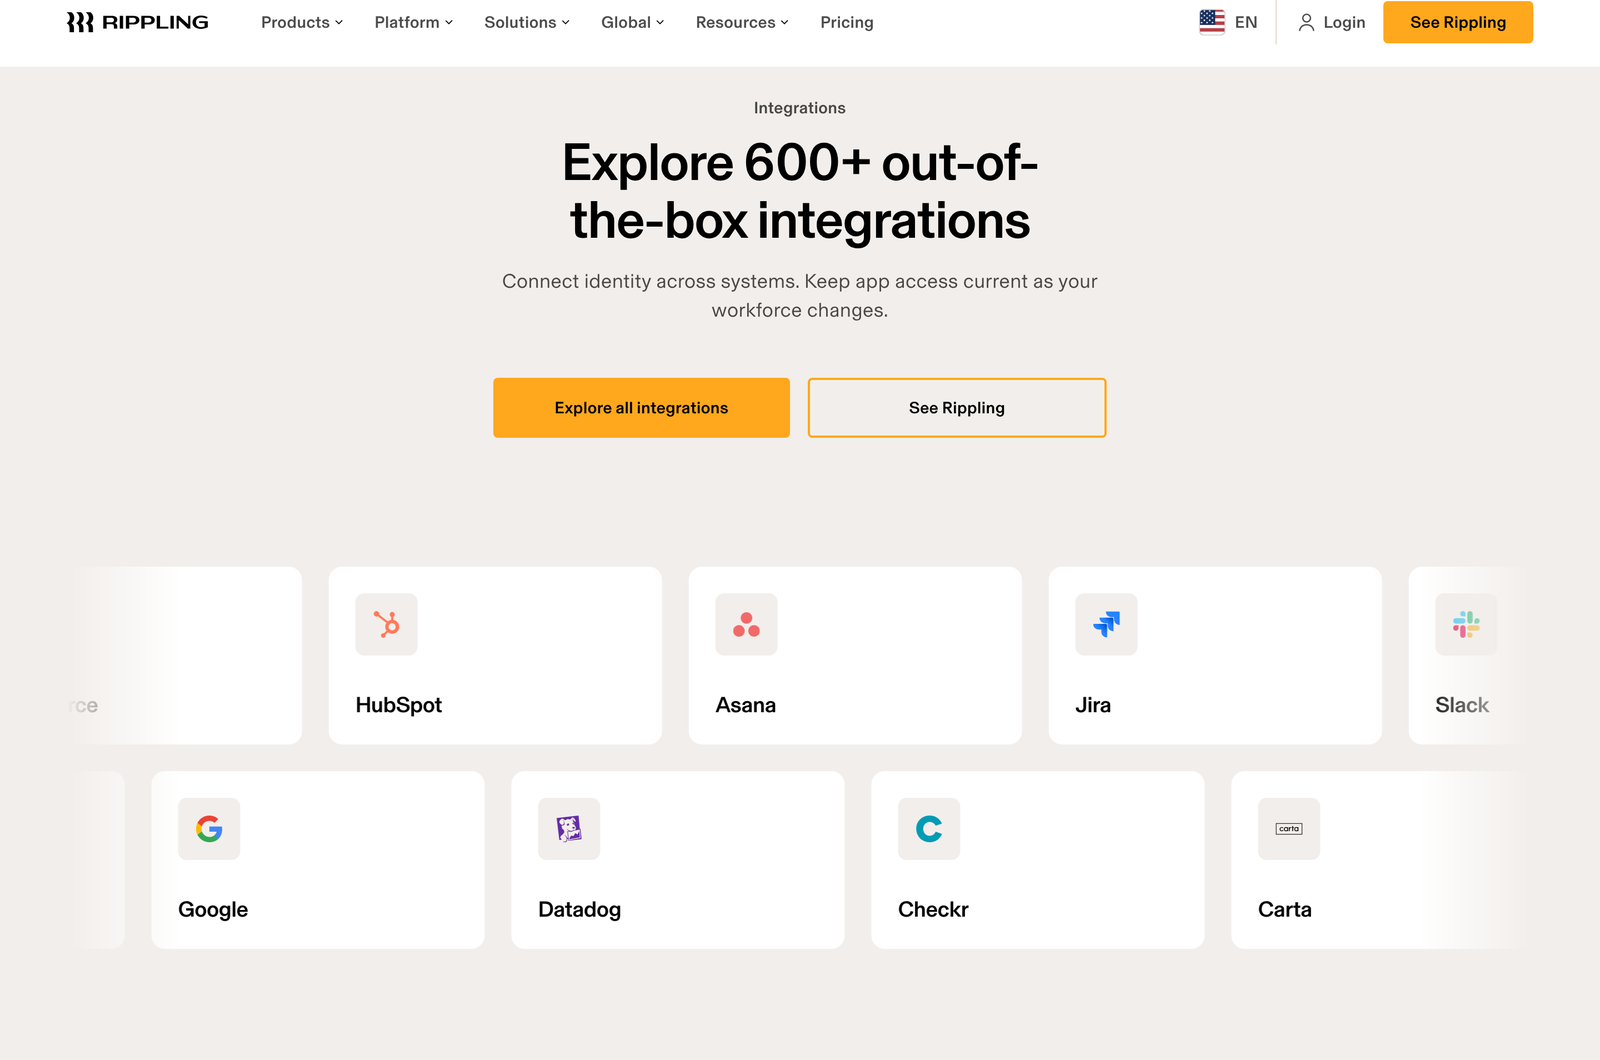Viewport: 1600px width, 1060px height.
Task: Click the outlined See Rippling button
Action: pos(957,408)
